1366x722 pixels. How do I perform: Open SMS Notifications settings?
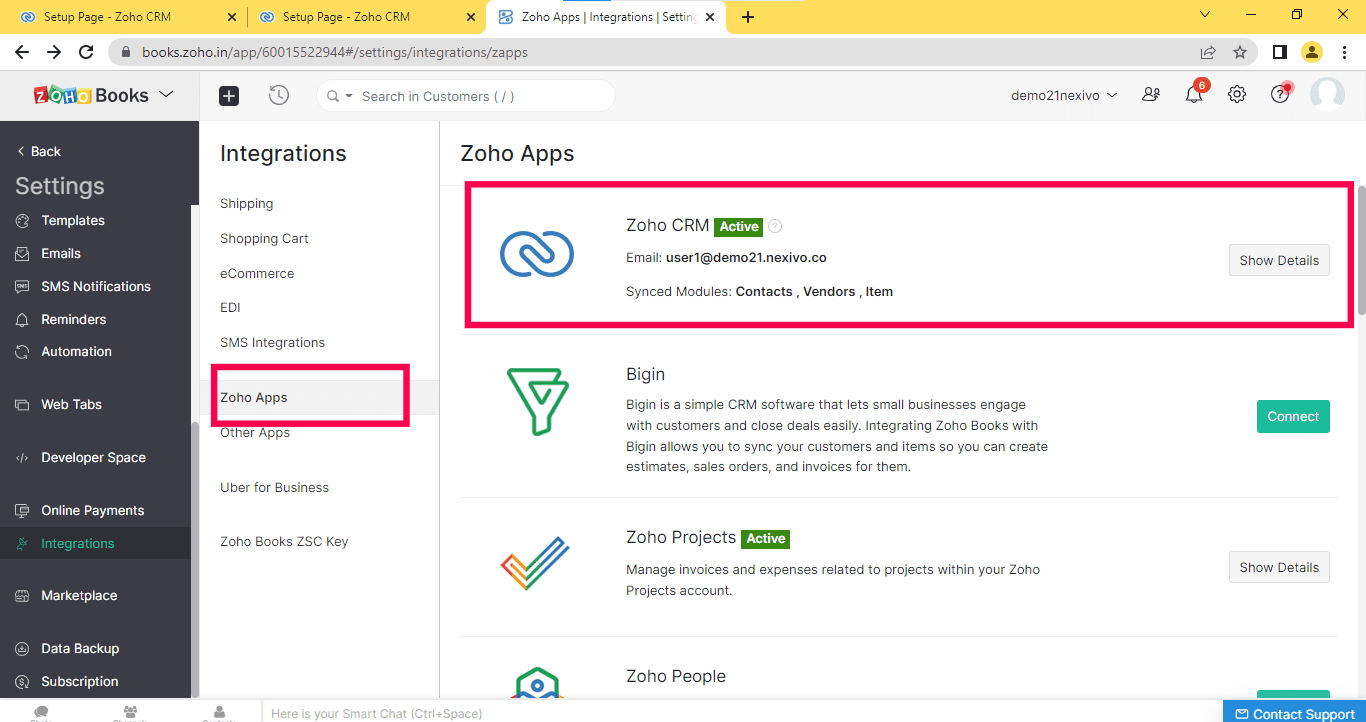(95, 286)
